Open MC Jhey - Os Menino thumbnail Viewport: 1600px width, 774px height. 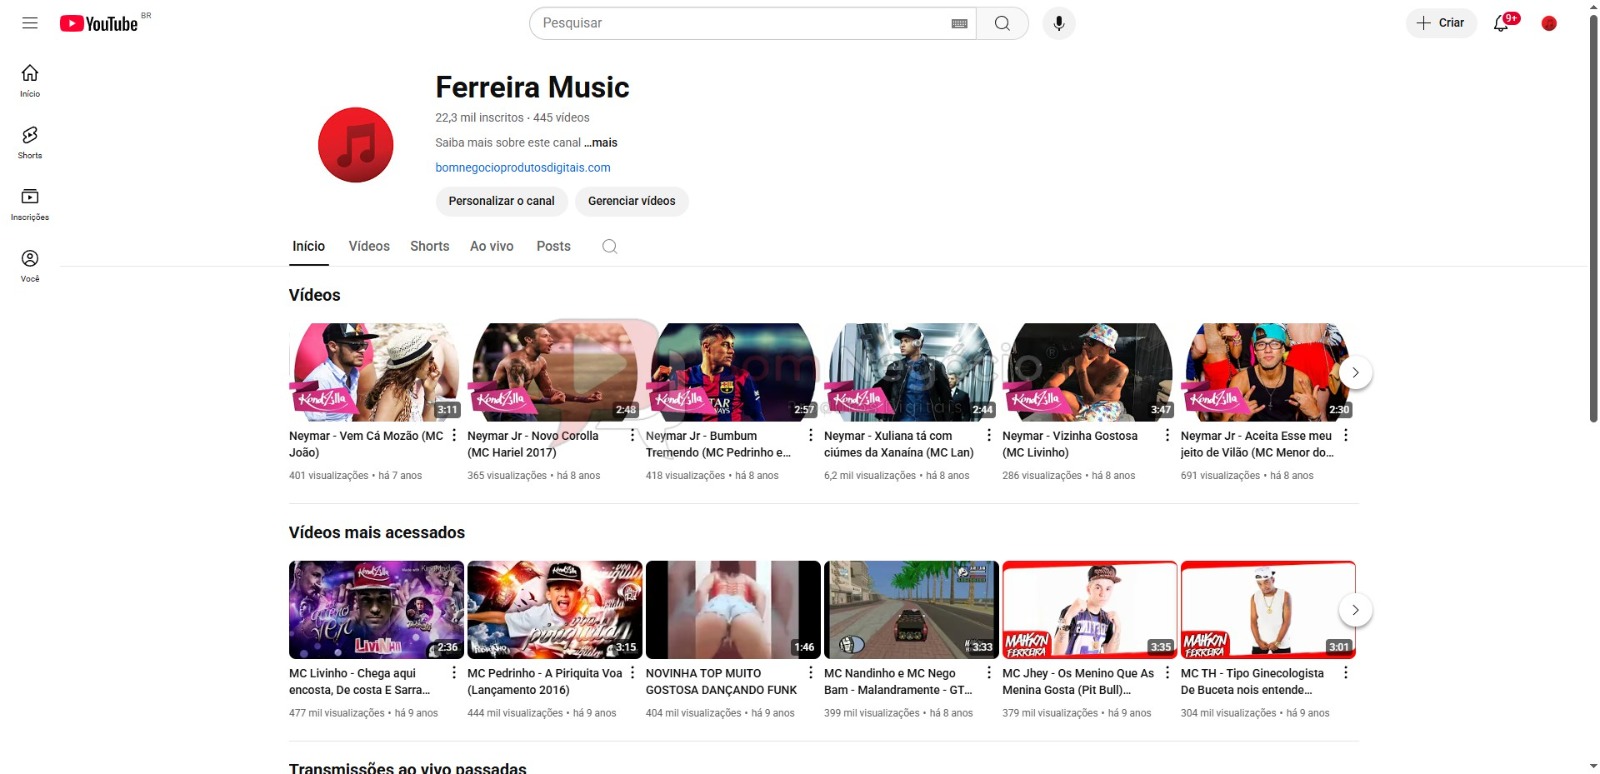point(1089,609)
